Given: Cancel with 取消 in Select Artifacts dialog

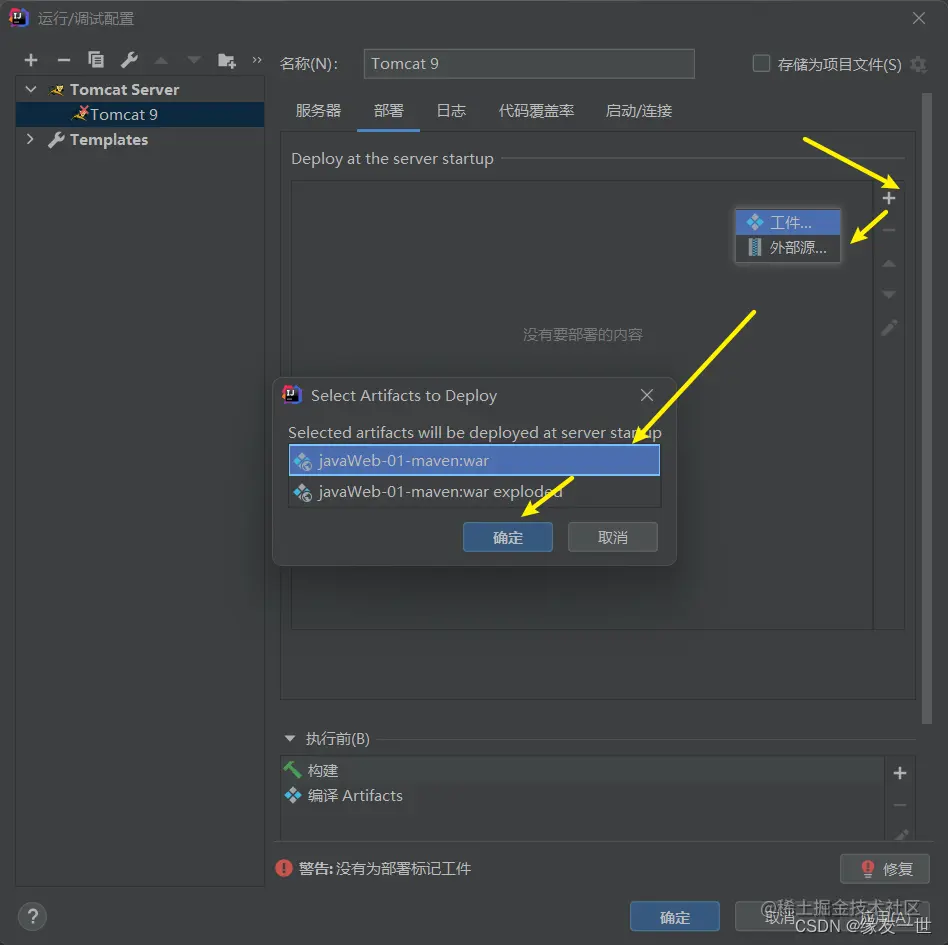Looking at the screenshot, I should (612, 537).
